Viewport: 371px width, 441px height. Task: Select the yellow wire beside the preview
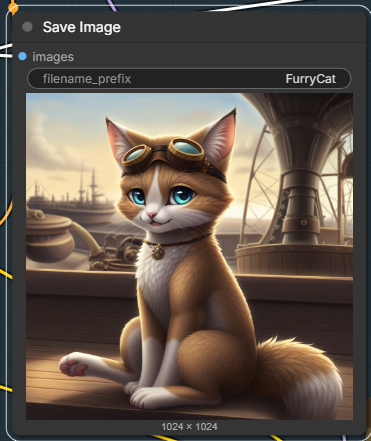[x=6, y=273]
